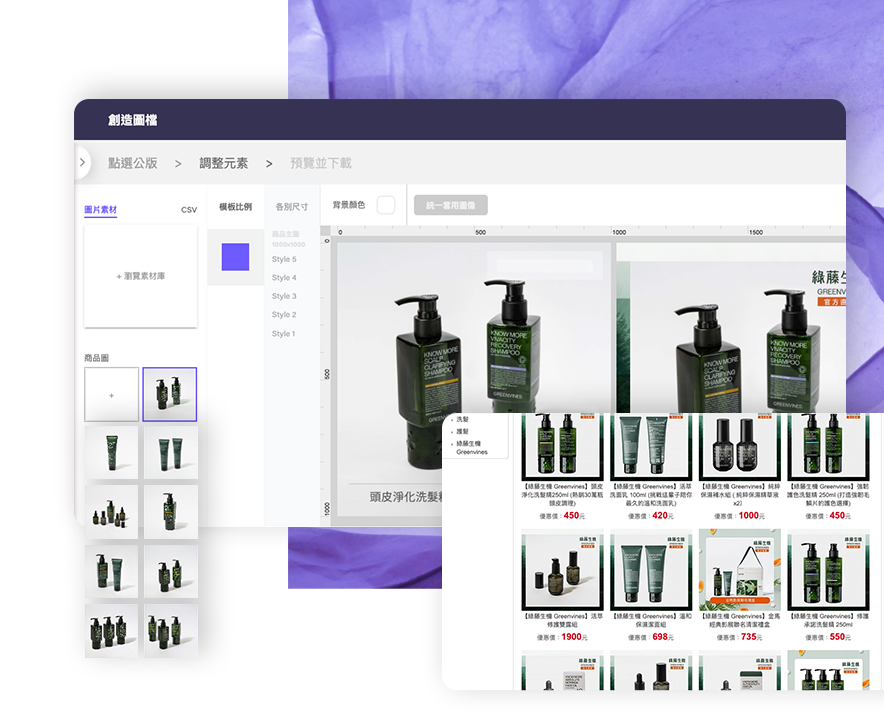Expand the collapsed sidebar chevron arrow

[82, 163]
